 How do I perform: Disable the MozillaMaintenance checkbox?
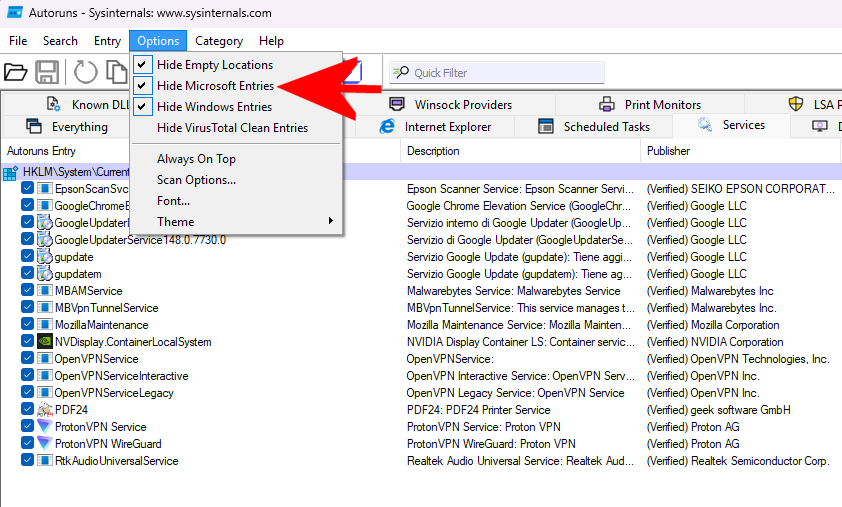(x=27, y=324)
